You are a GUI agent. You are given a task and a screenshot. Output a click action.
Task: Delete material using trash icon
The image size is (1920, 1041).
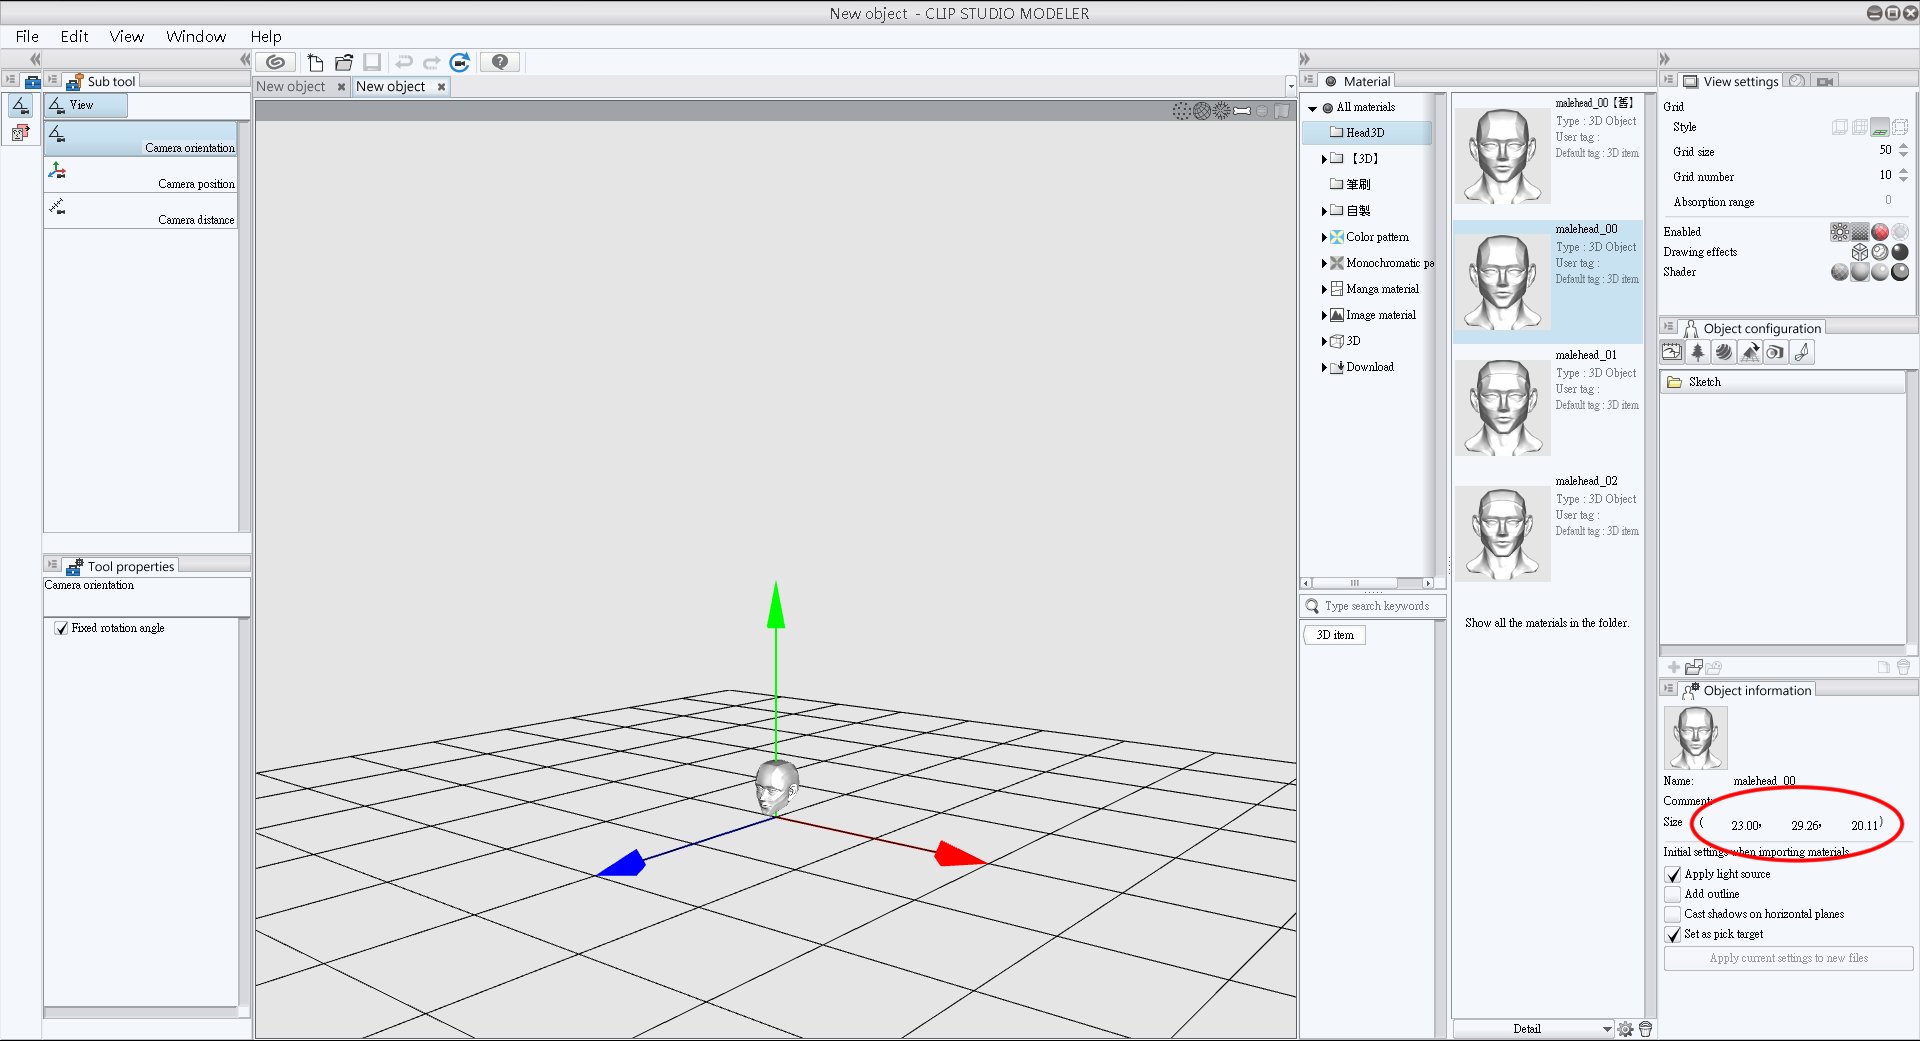pyautogui.click(x=1645, y=1029)
